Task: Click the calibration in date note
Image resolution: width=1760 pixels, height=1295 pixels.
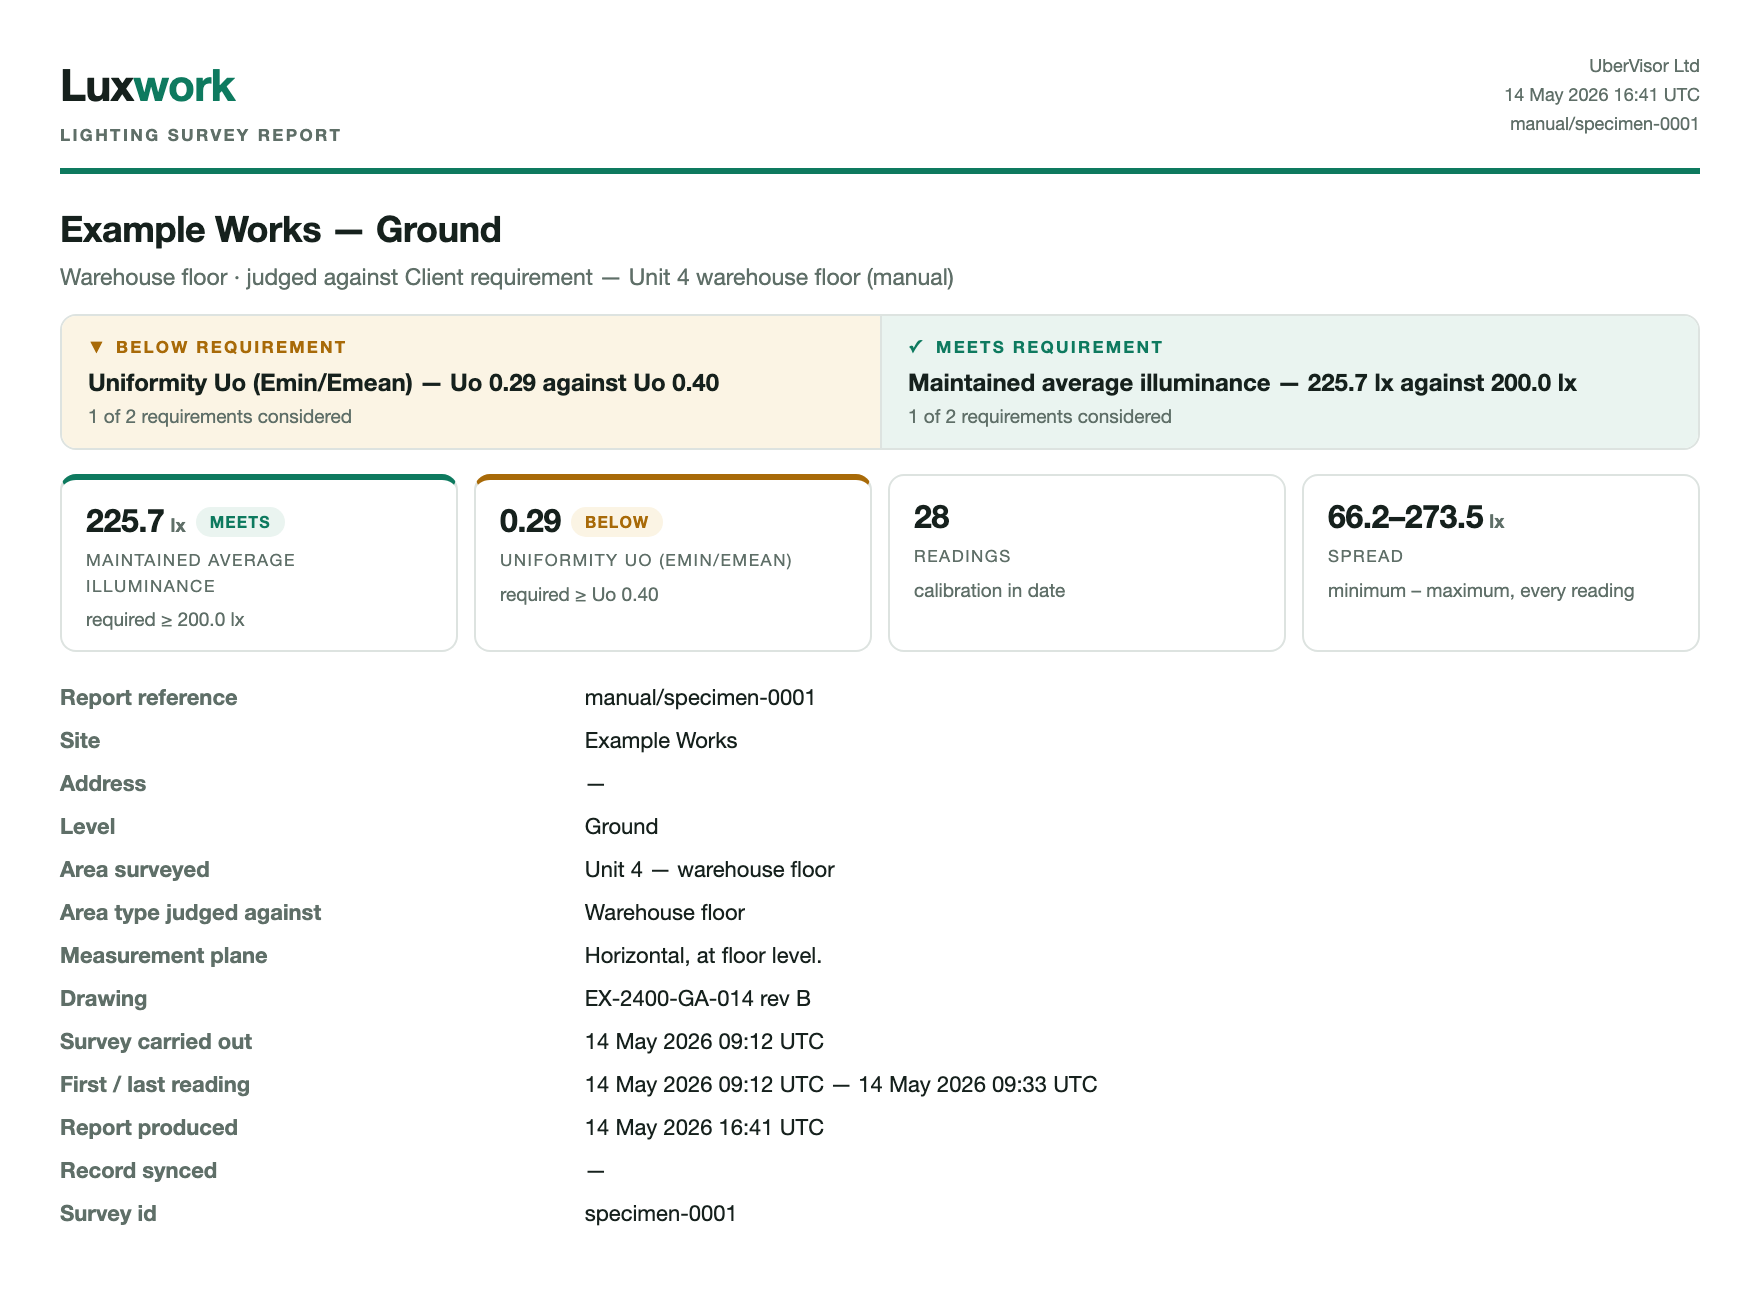Action: click(989, 591)
